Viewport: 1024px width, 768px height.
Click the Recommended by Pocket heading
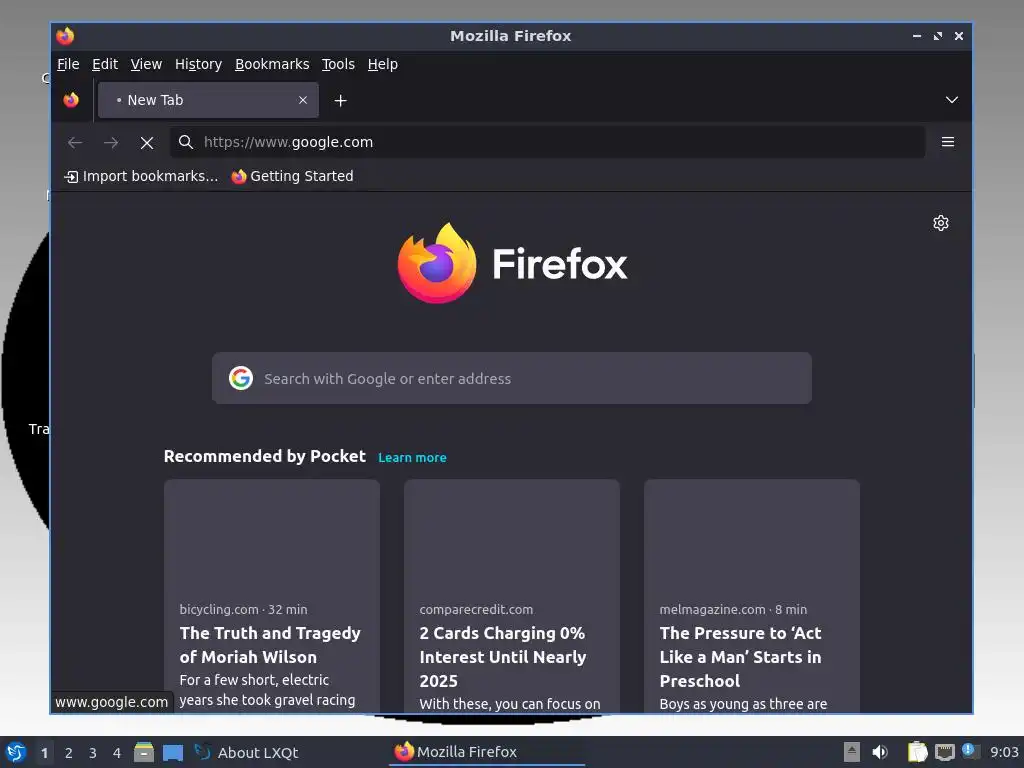click(x=264, y=456)
